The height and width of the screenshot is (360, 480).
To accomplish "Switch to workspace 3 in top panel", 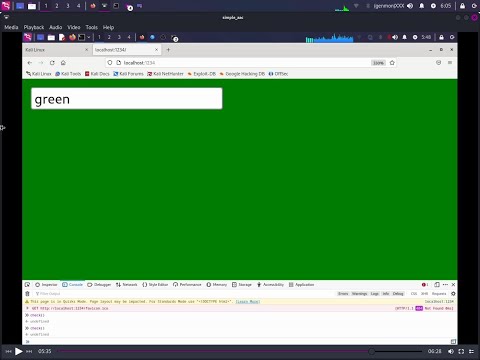I will click(68, 6).
